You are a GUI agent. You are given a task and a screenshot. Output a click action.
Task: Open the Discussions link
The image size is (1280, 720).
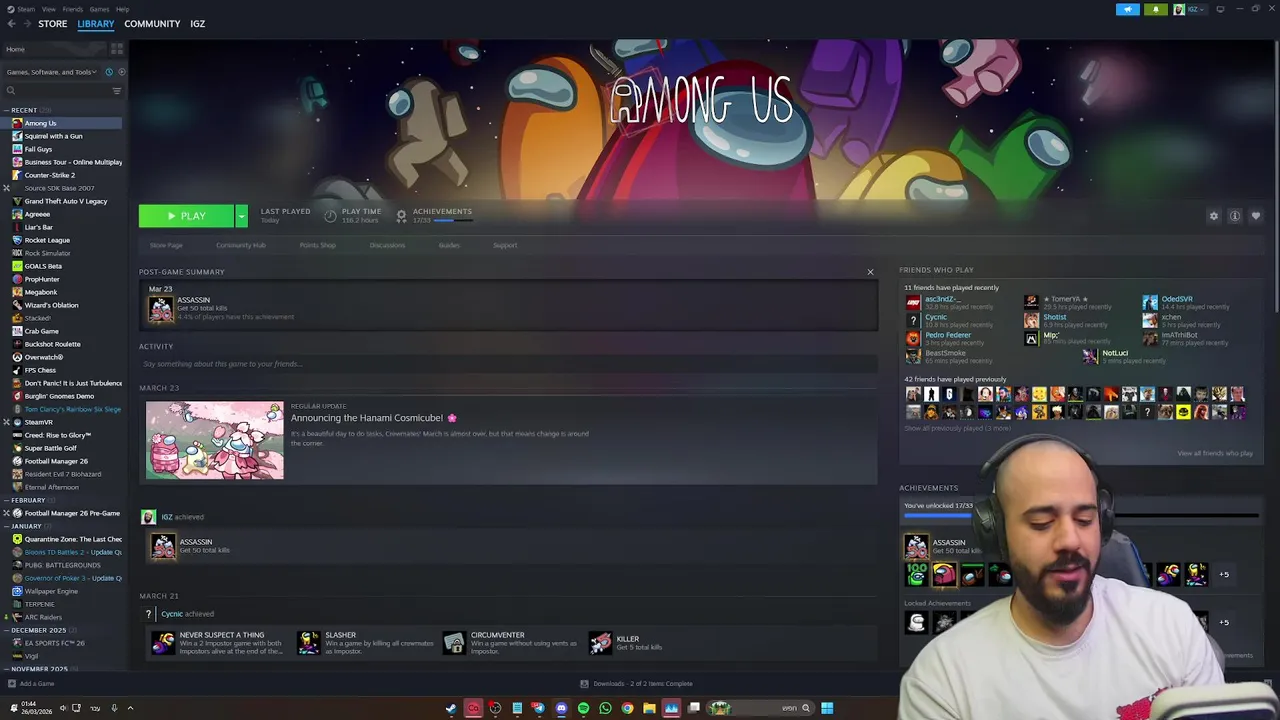click(387, 245)
